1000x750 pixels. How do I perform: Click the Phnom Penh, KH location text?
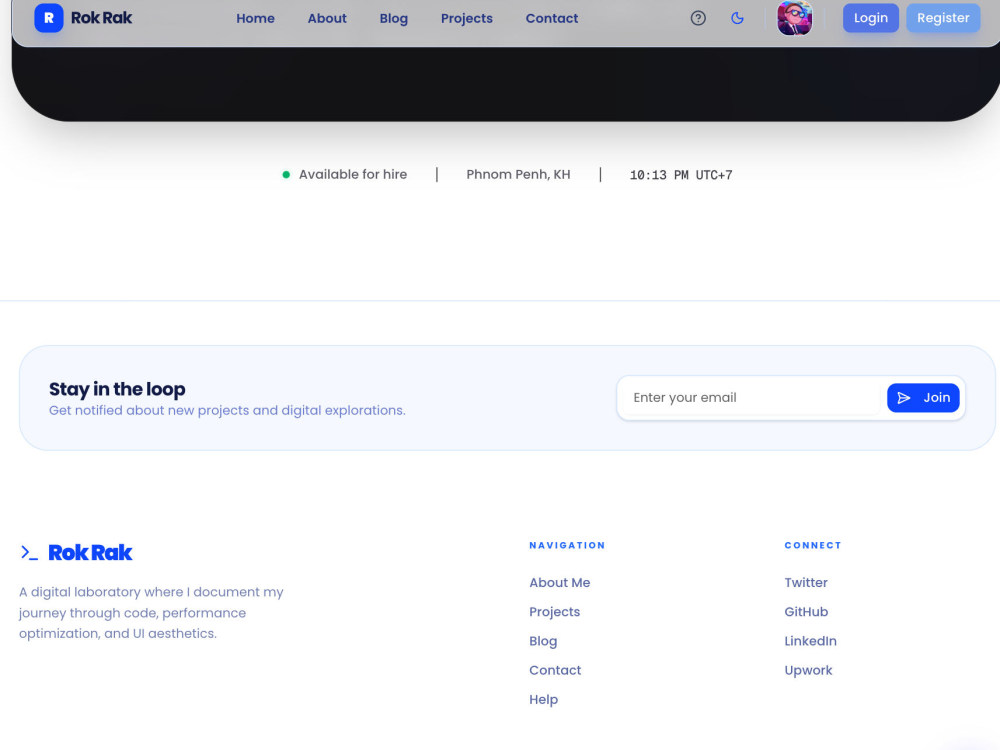coord(518,175)
